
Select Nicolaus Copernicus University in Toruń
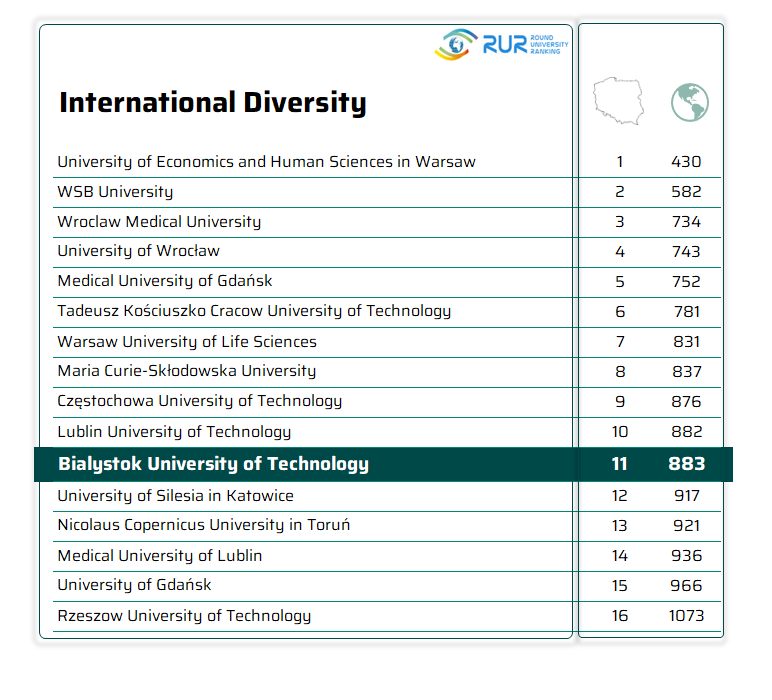point(204,525)
